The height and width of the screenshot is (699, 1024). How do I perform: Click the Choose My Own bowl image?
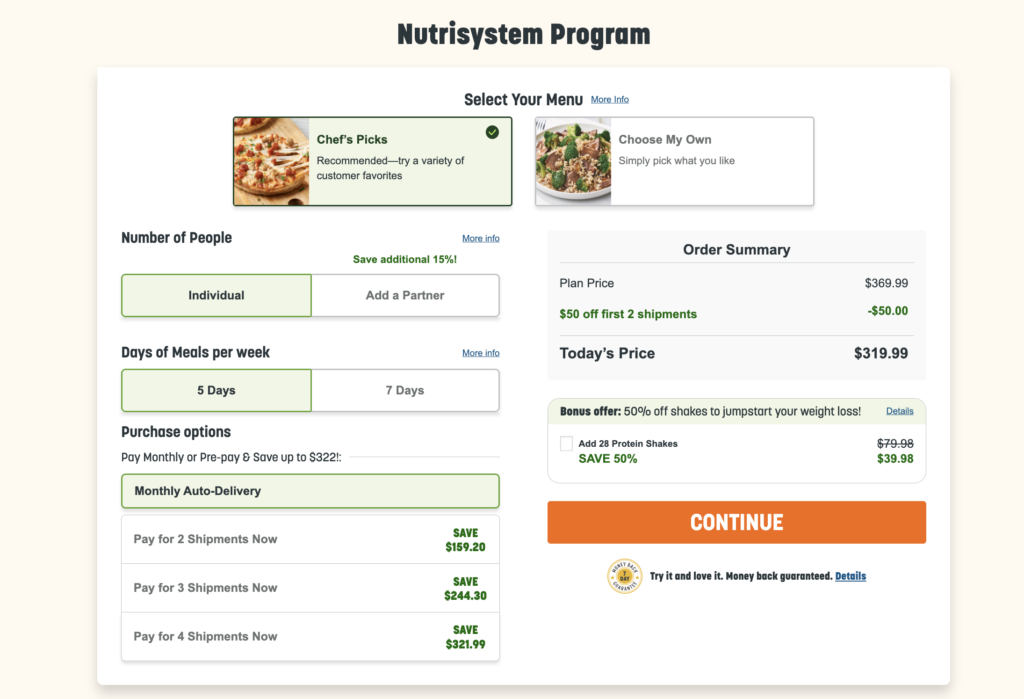[574, 161]
